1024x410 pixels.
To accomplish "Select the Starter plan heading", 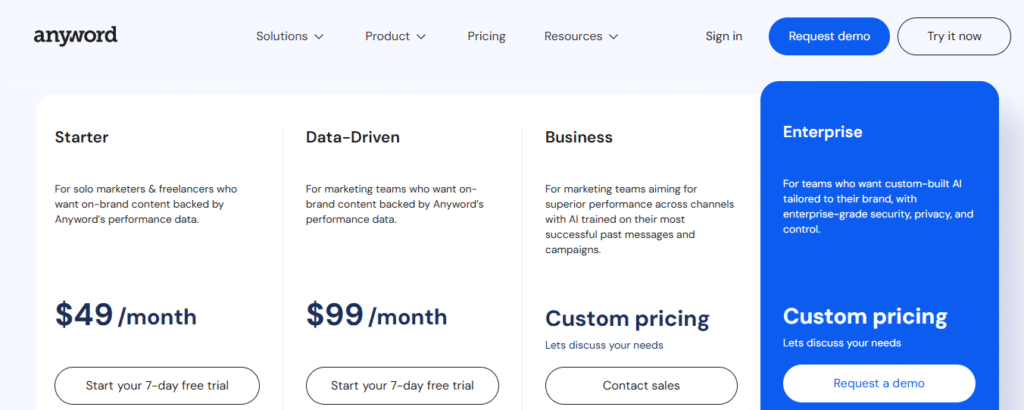I will pos(82,137).
